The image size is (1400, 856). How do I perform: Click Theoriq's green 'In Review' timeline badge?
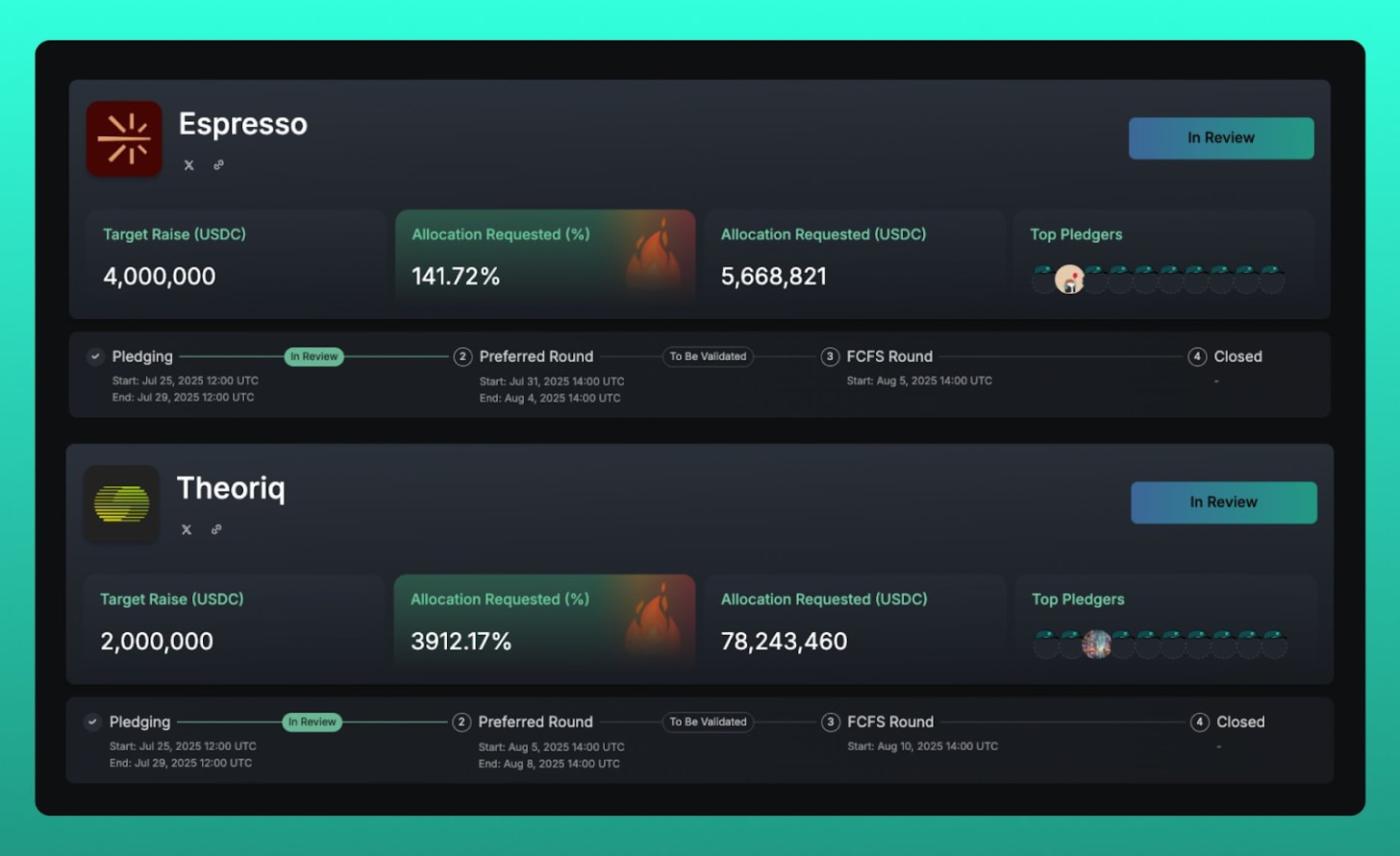[312, 722]
